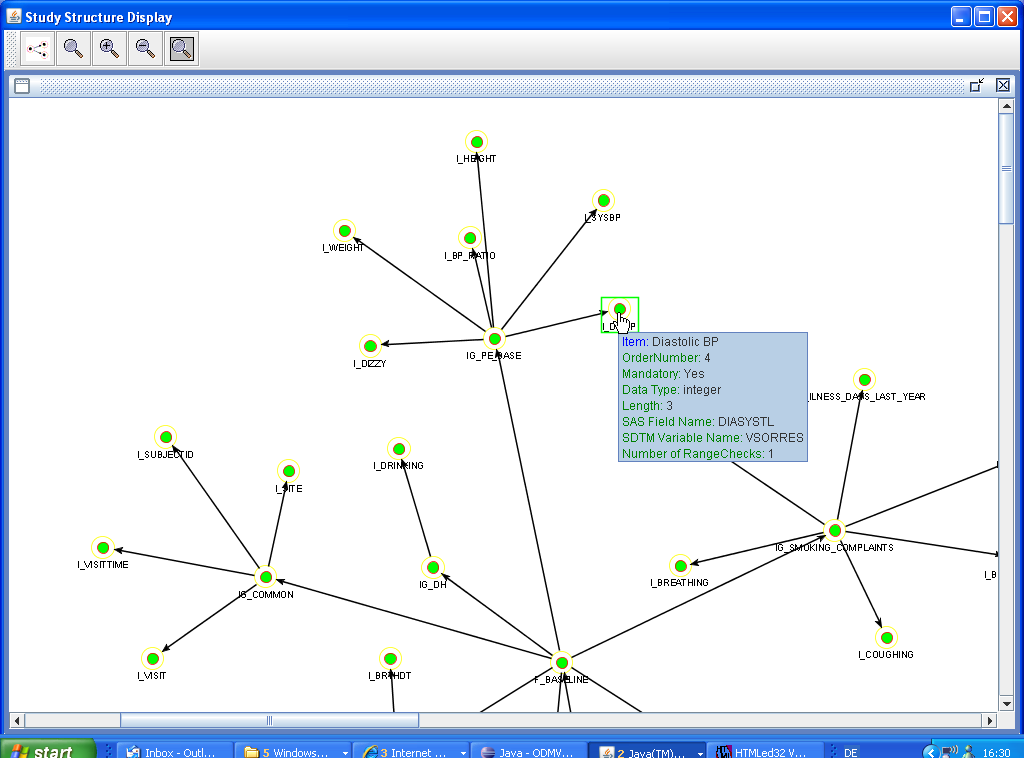Open the internal frame system menu icon

(x=21, y=86)
